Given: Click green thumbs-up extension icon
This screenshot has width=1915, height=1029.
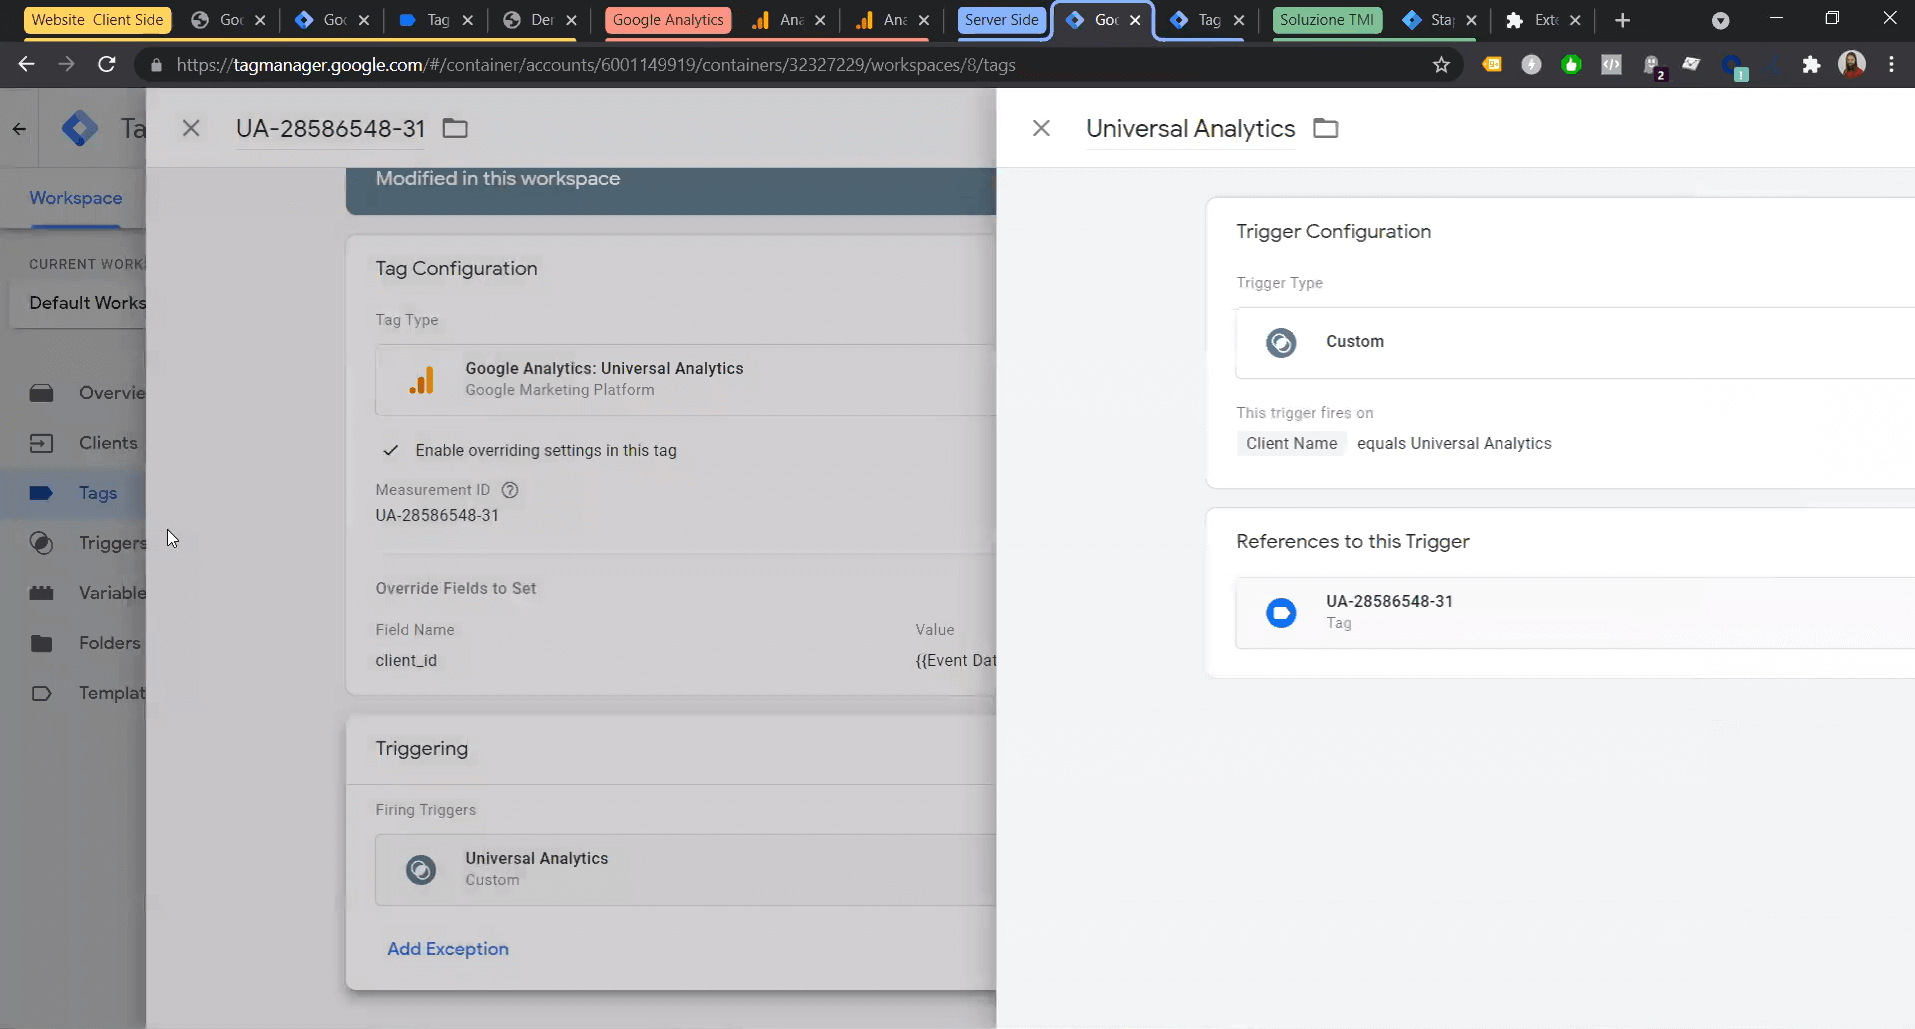Looking at the screenshot, I should [x=1571, y=65].
